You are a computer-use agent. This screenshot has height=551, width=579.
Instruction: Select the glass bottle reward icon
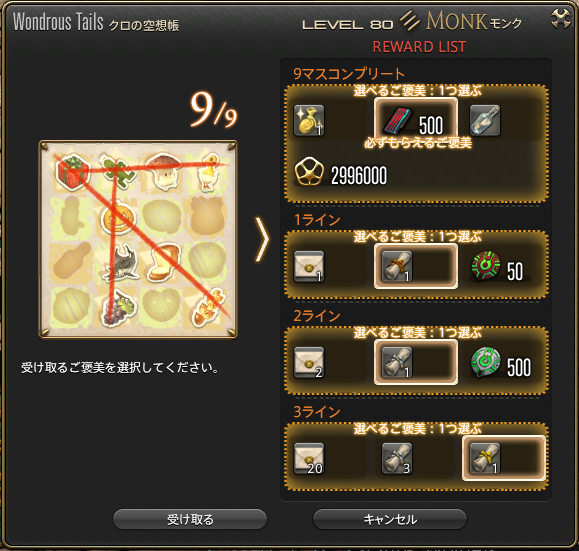(485, 120)
